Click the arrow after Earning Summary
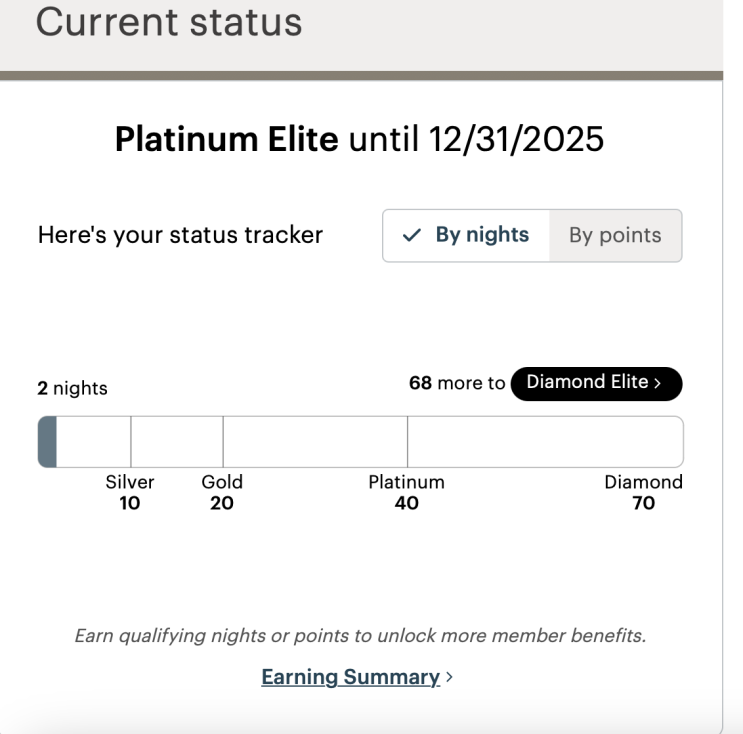This screenshot has width=743, height=734. (449, 678)
